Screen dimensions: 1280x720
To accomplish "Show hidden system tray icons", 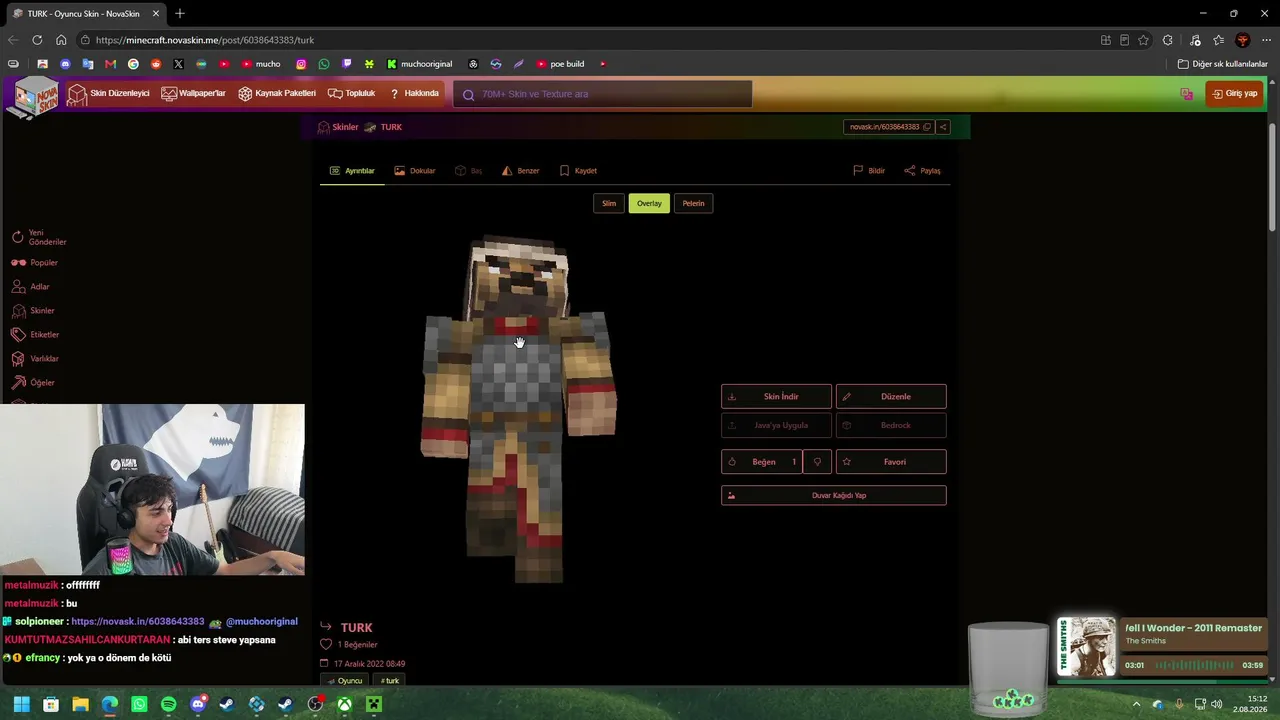I will (1136, 704).
